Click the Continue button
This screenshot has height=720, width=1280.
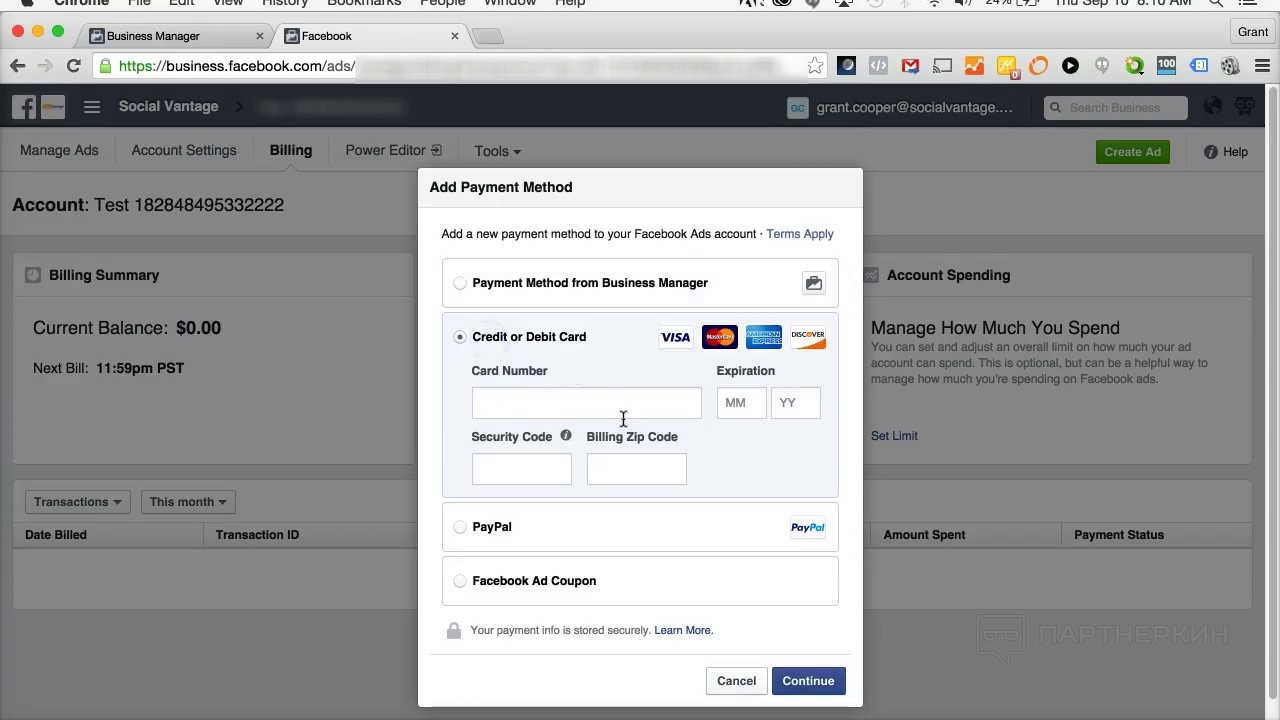click(x=808, y=681)
